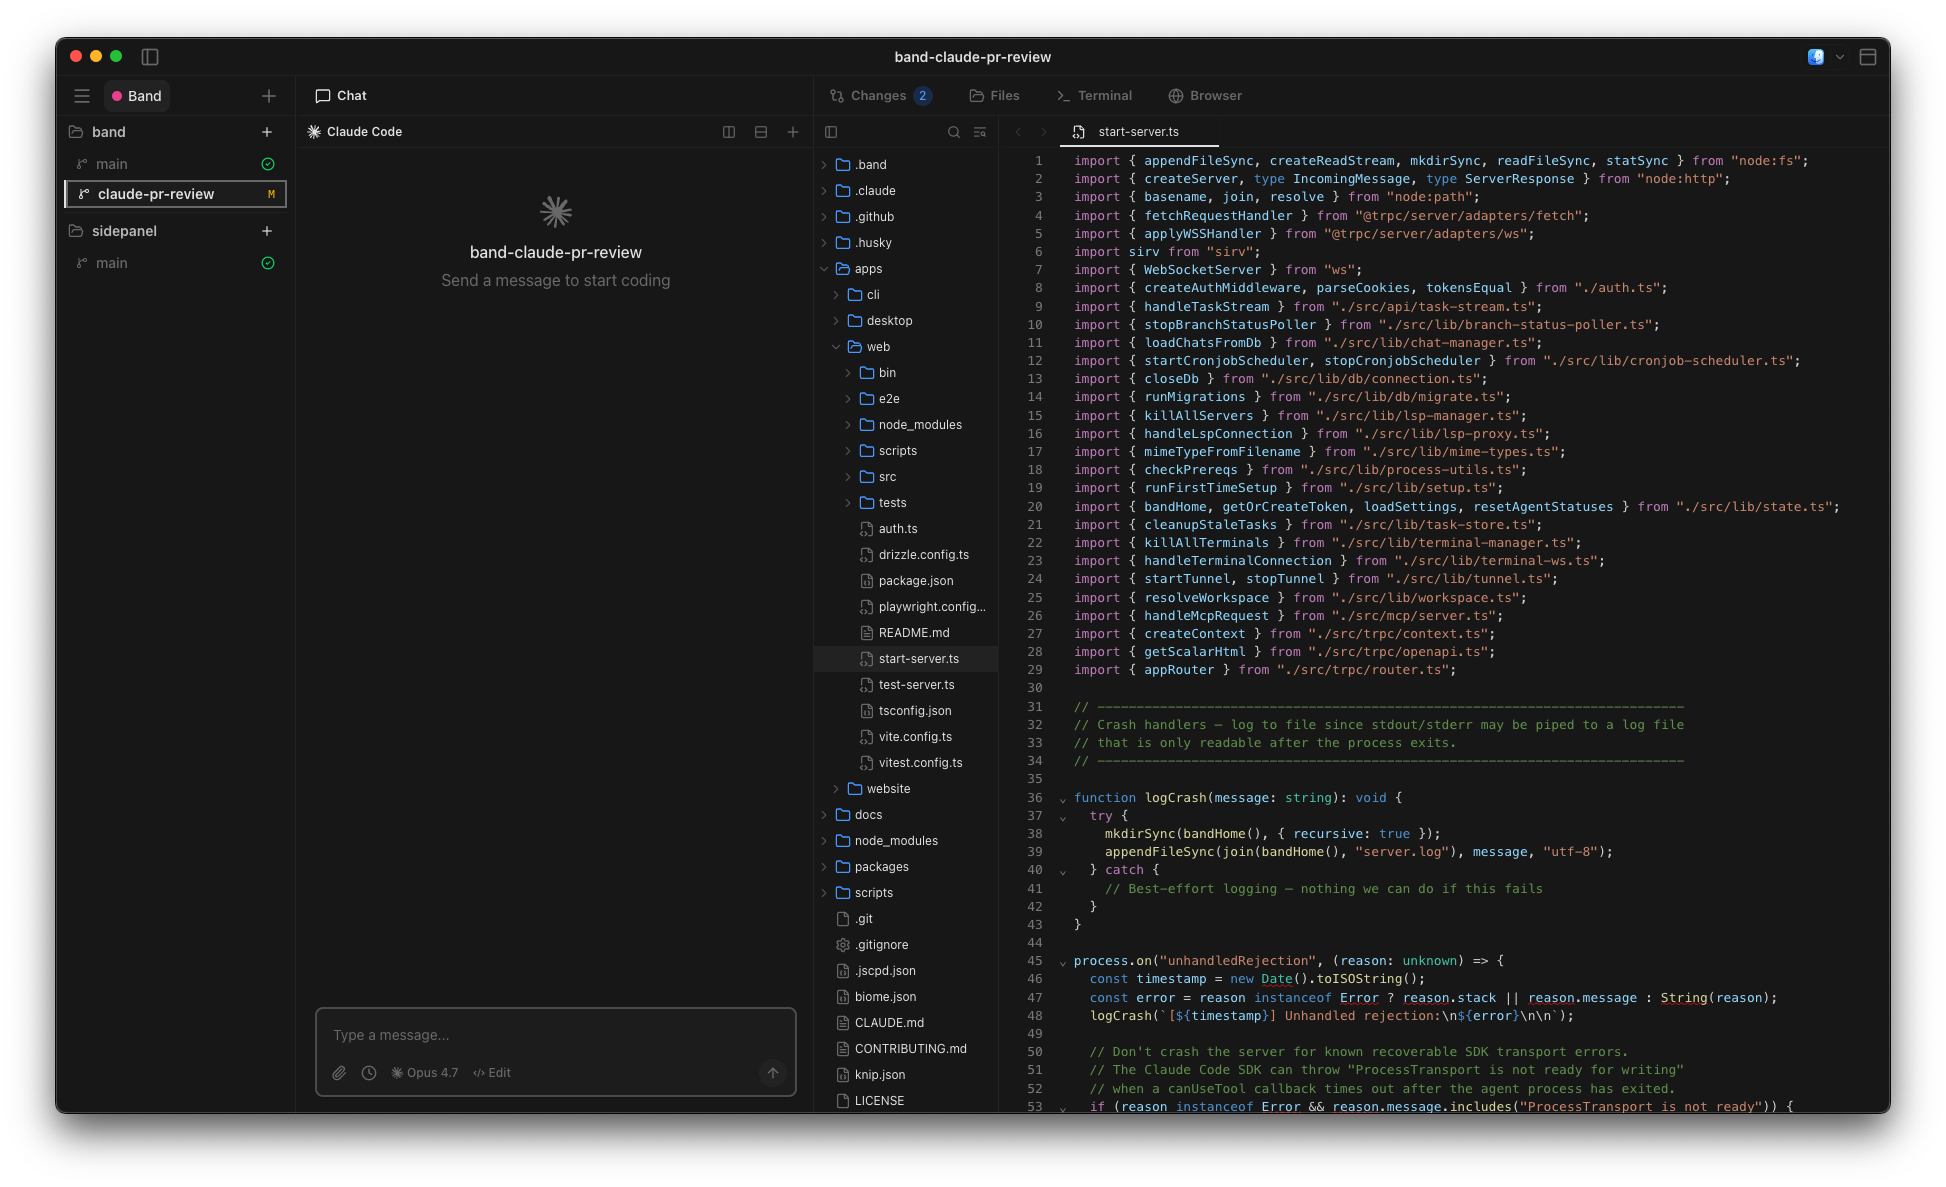Switch to the Files tab
The height and width of the screenshot is (1187, 1946).
pos(995,96)
